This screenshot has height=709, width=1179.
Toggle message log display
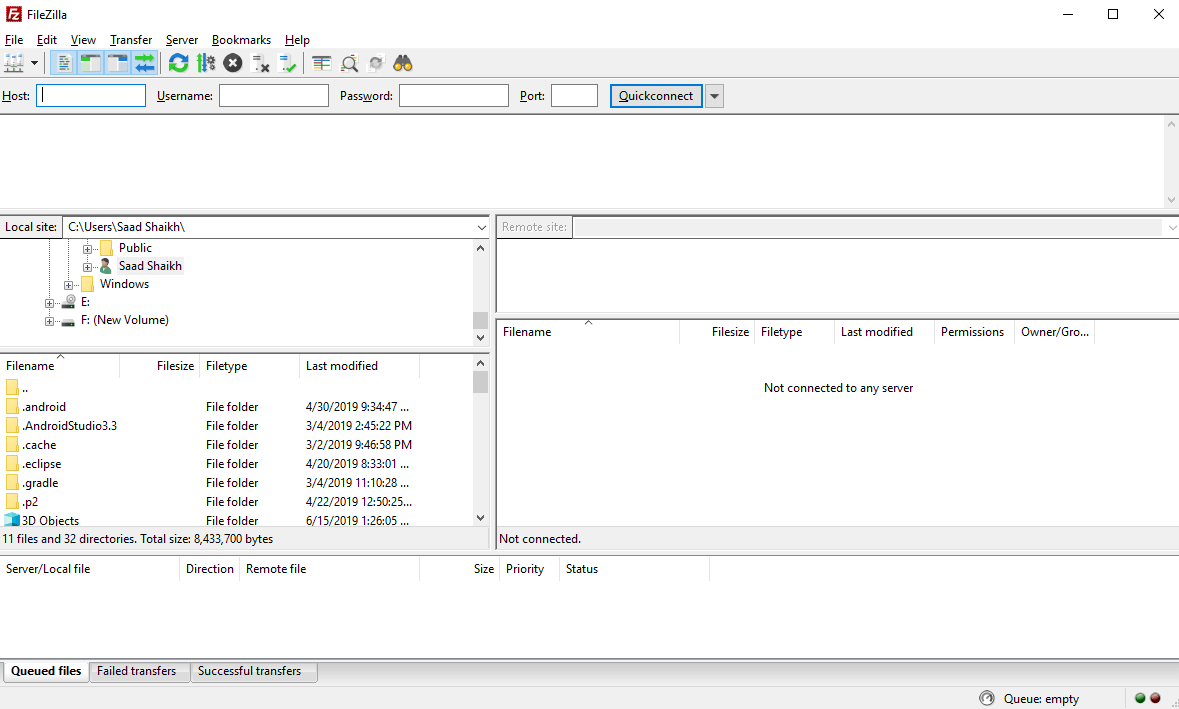[65, 63]
